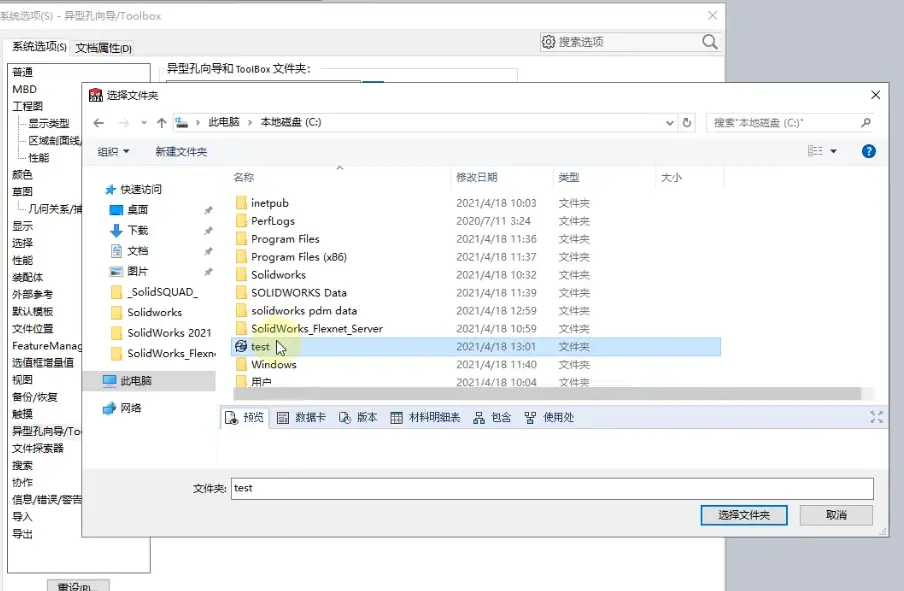Select 备份/恢复 in options list

tap(35, 397)
